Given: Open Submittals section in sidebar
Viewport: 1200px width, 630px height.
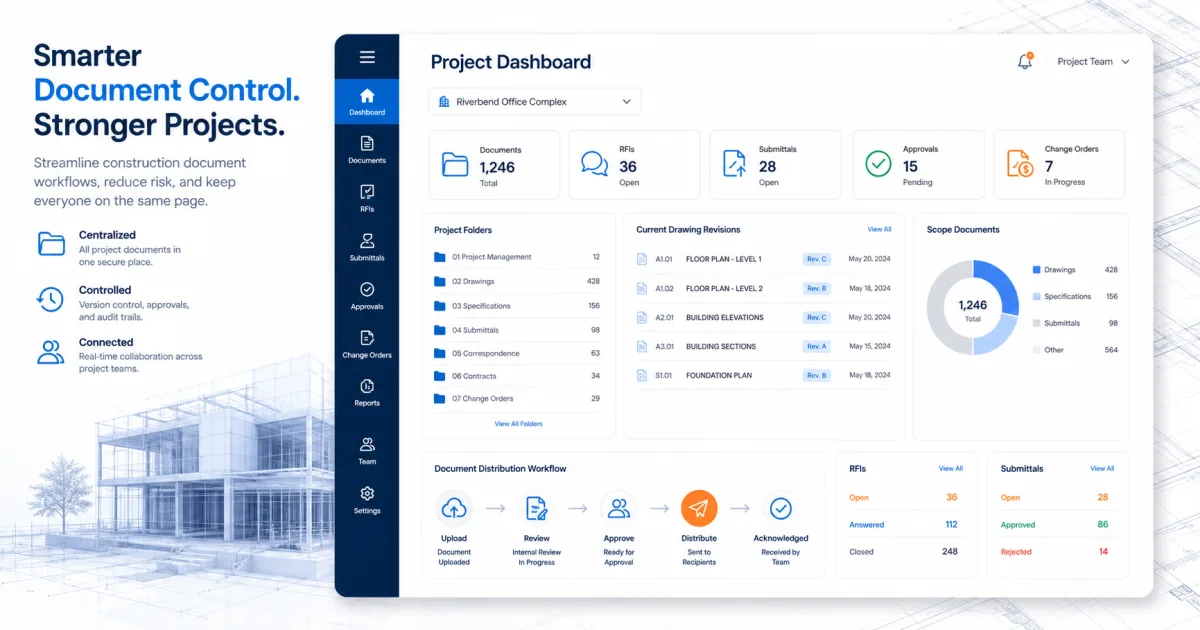Looking at the screenshot, I should click(x=367, y=247).
